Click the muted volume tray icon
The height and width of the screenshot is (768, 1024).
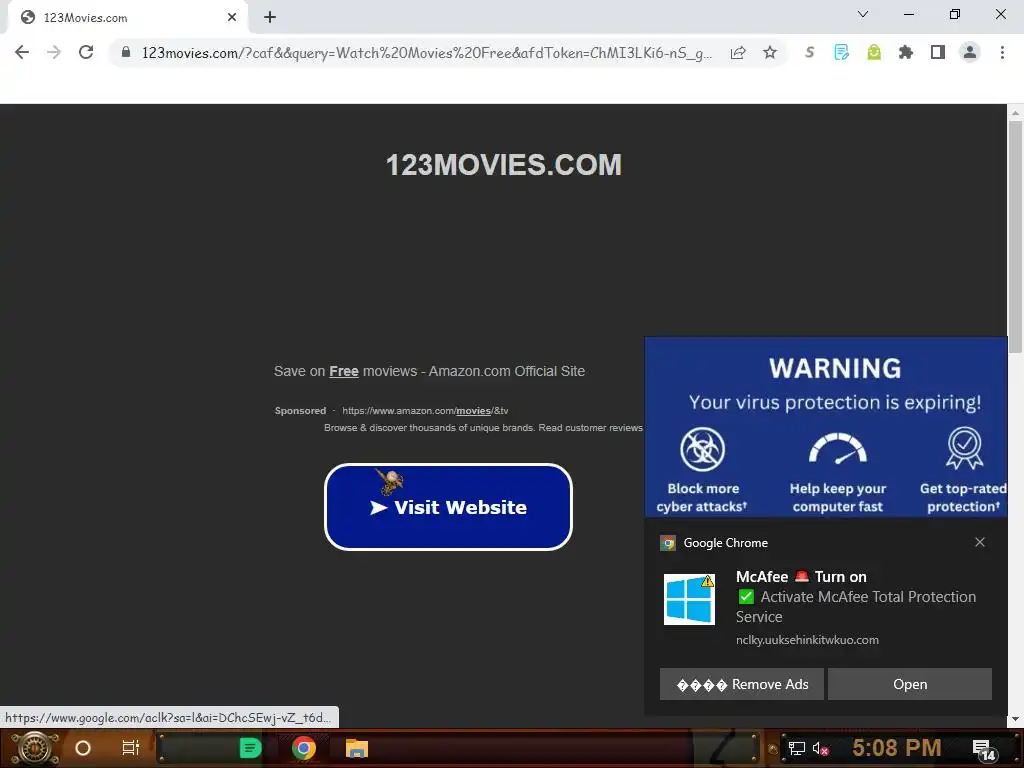(820, 748)
